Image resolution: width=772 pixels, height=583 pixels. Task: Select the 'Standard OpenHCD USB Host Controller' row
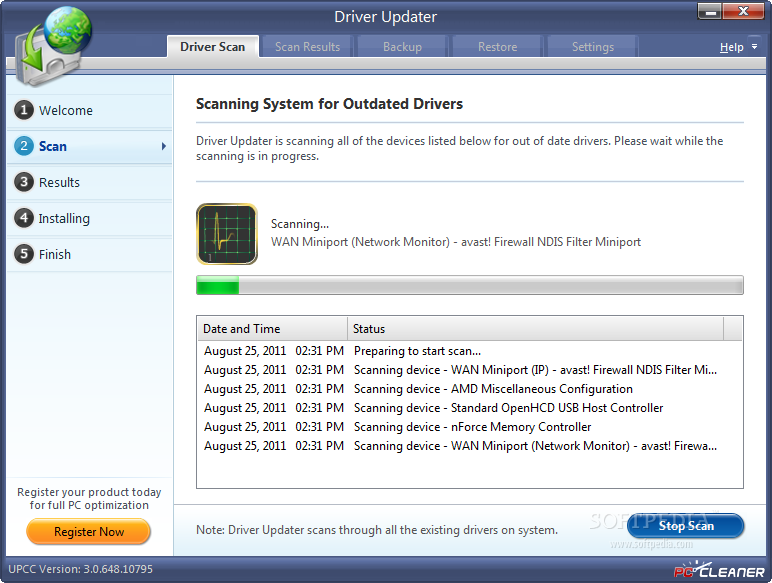(470, 408)
